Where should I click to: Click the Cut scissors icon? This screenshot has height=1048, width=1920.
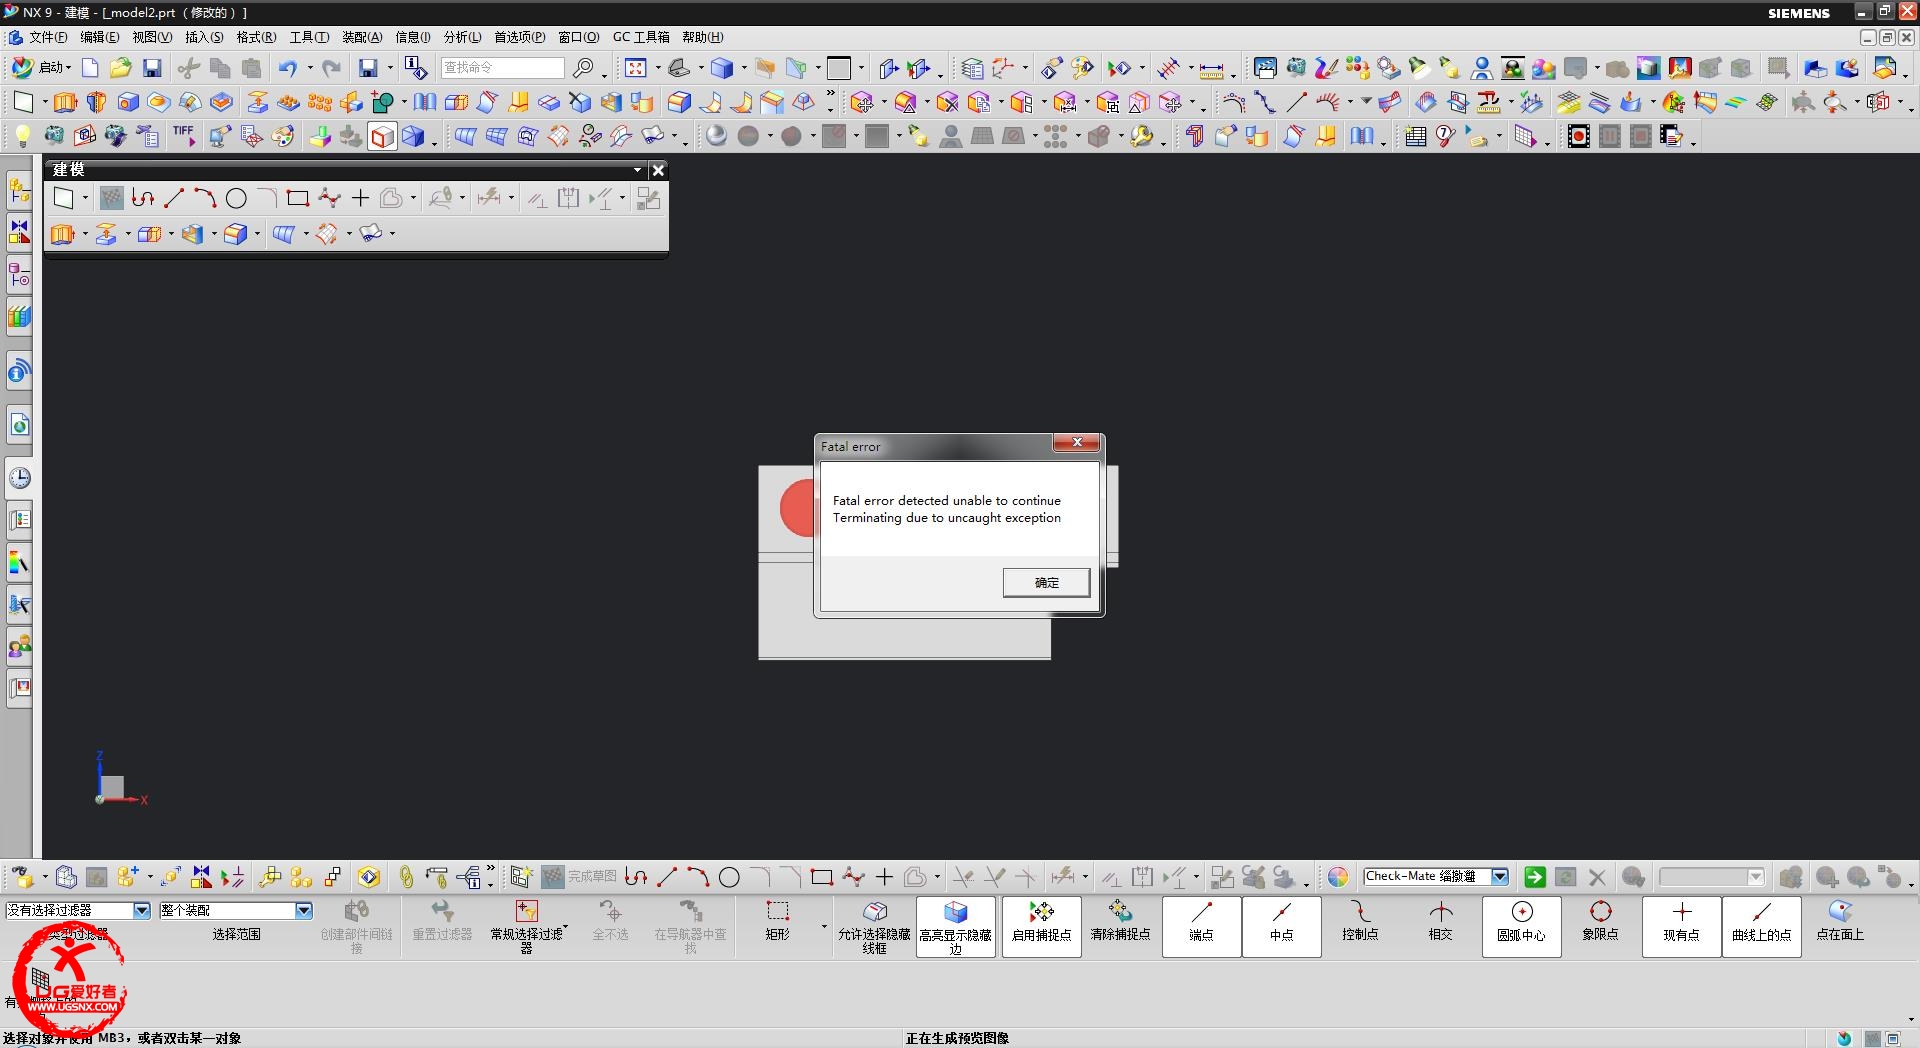point(189,68)
